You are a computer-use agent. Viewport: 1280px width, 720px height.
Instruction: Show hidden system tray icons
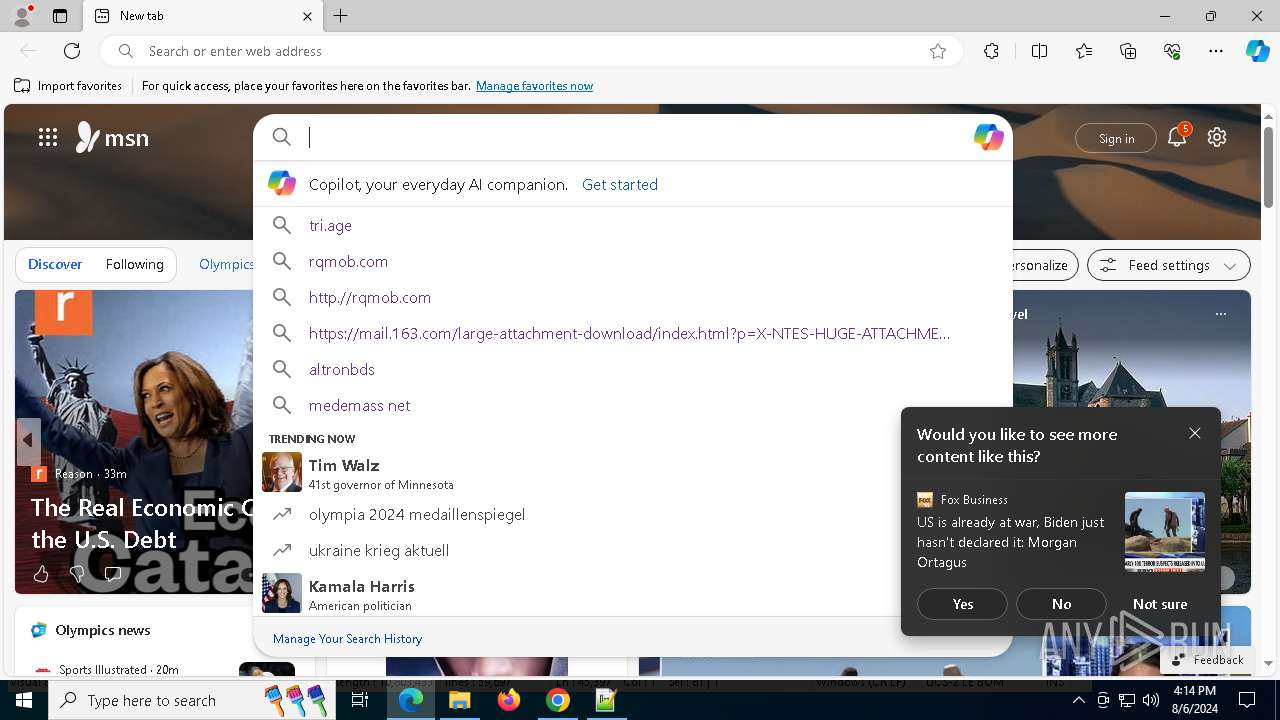click(x=1078, y=700)
